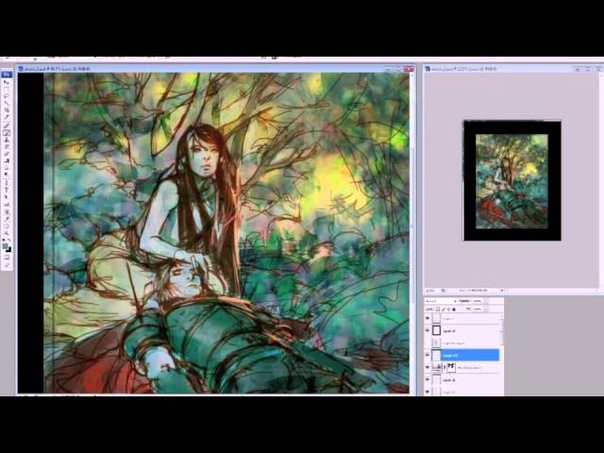
Task: Click zoom percentage field in small document window
Action: pyautogui.click(x=430, y=291)
